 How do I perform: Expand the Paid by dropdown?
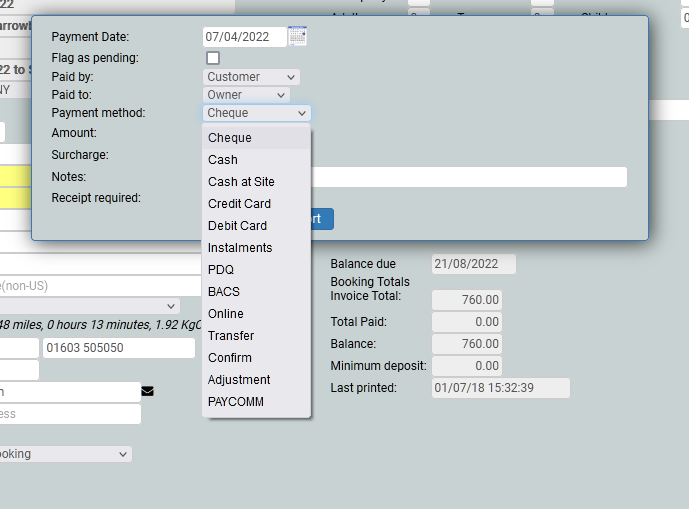(x=251, y=77)
